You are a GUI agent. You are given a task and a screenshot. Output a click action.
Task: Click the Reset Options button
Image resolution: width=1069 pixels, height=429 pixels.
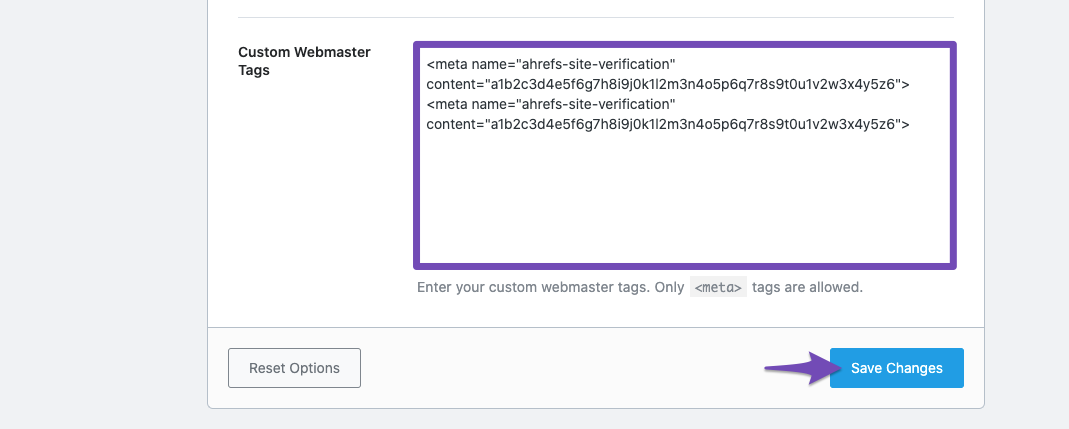295,368
